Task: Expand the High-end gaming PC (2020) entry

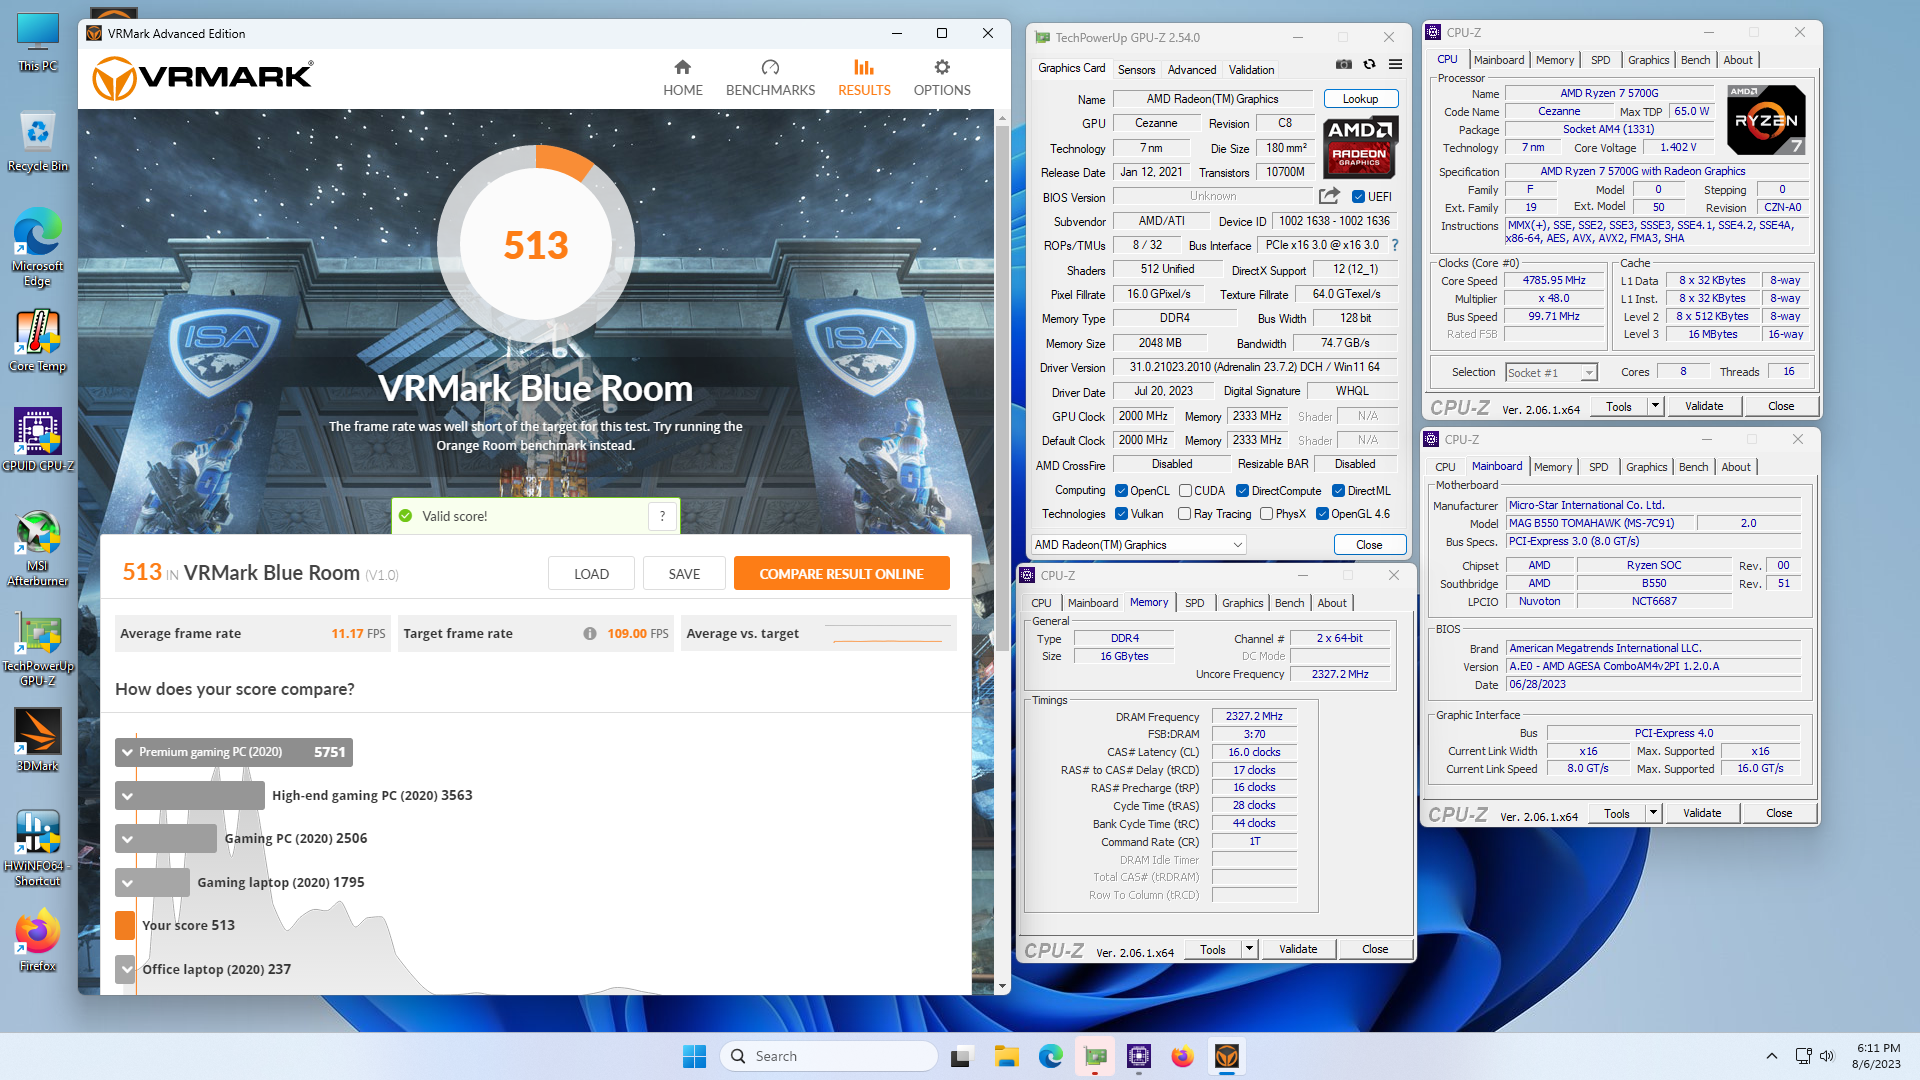Action: pyautogui.click(x=127, y=796)
